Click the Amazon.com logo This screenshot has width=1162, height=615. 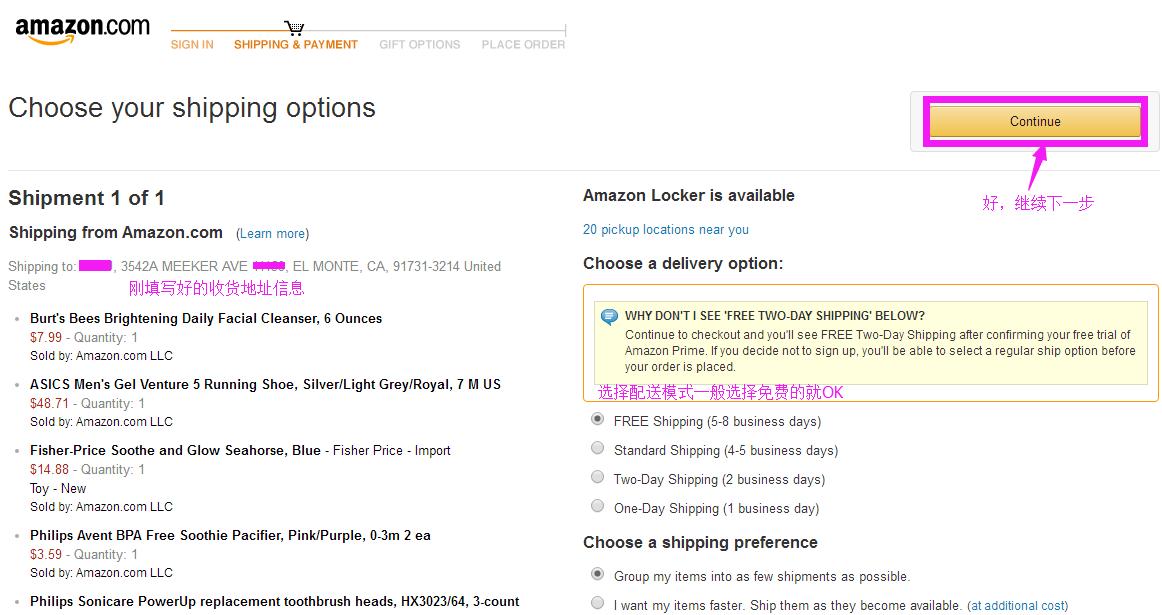[82, 30]
